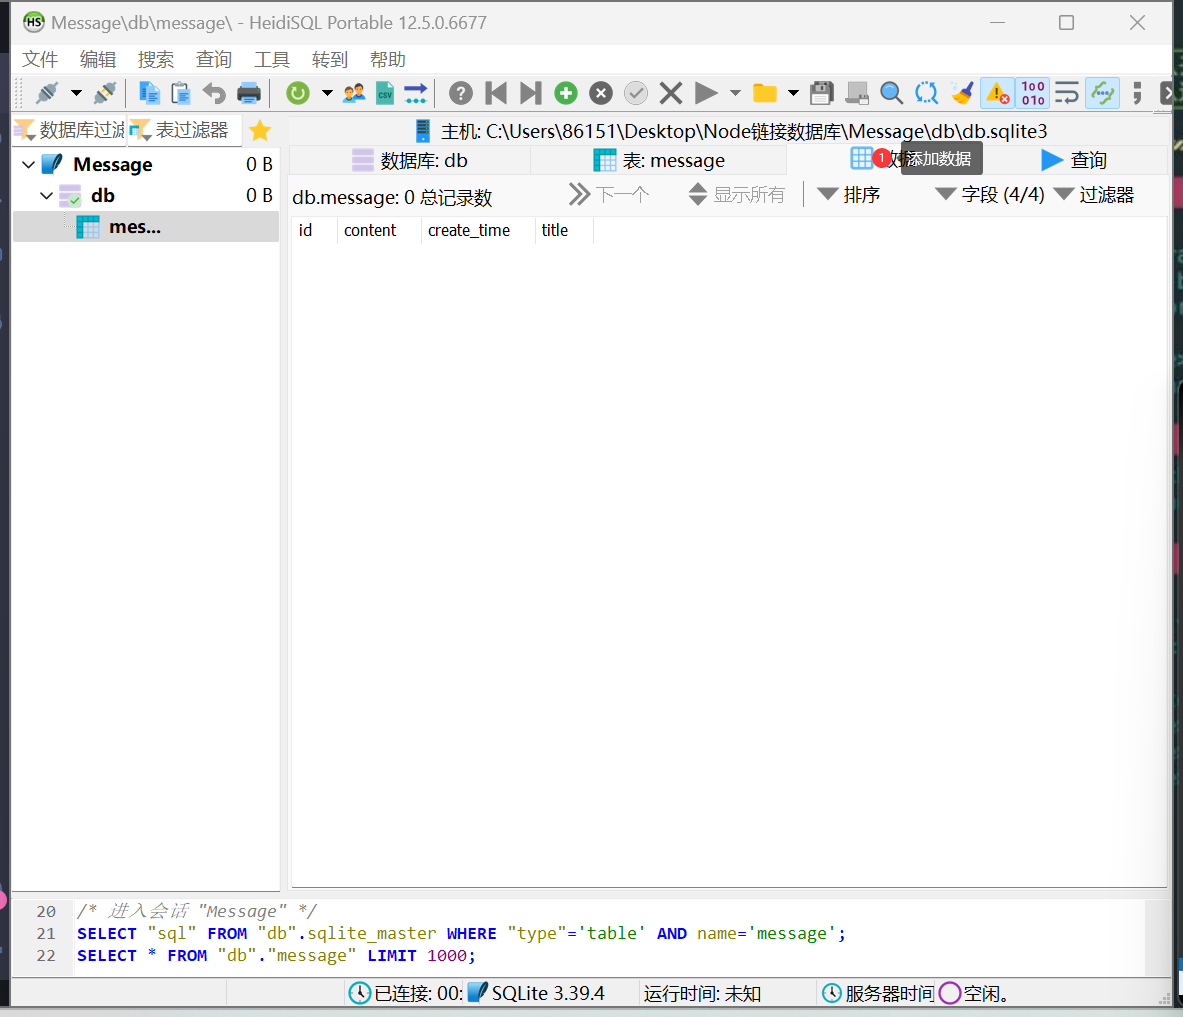
Task: Open the 转到 menu
Action: (x=330, y=60)
